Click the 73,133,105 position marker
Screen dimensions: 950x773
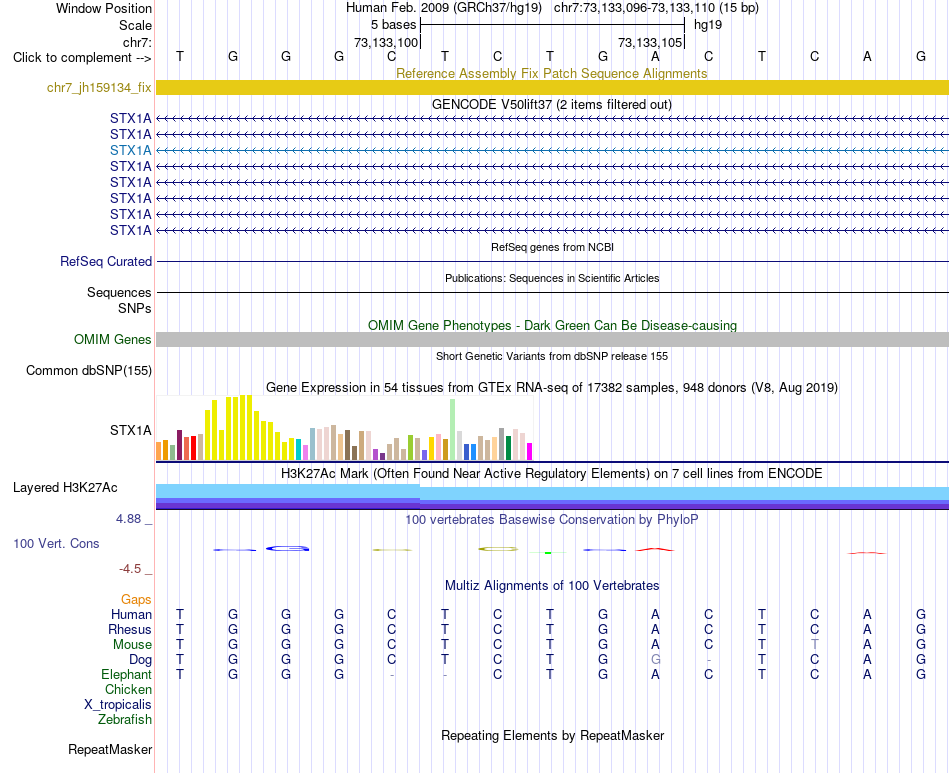pyautogui.click(x=650, y=42)
